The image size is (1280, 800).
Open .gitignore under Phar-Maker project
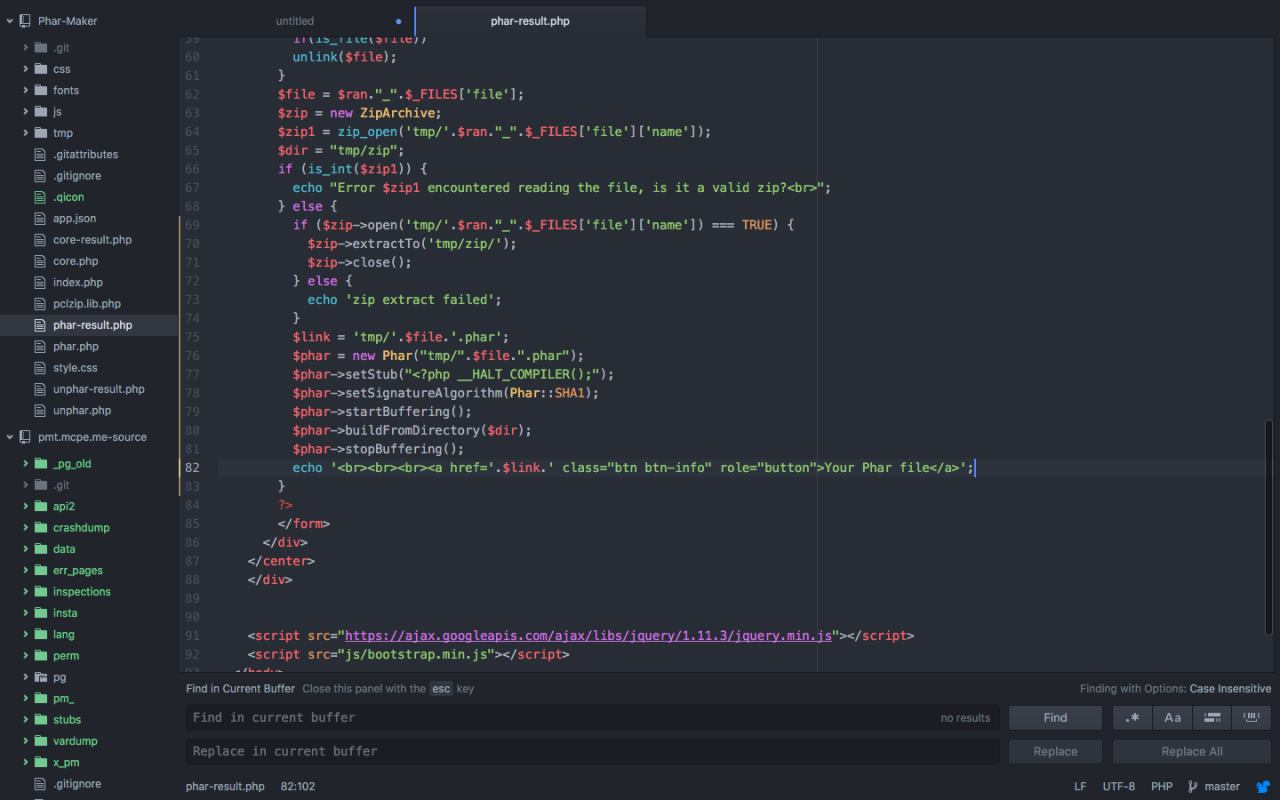click(77, 176)
